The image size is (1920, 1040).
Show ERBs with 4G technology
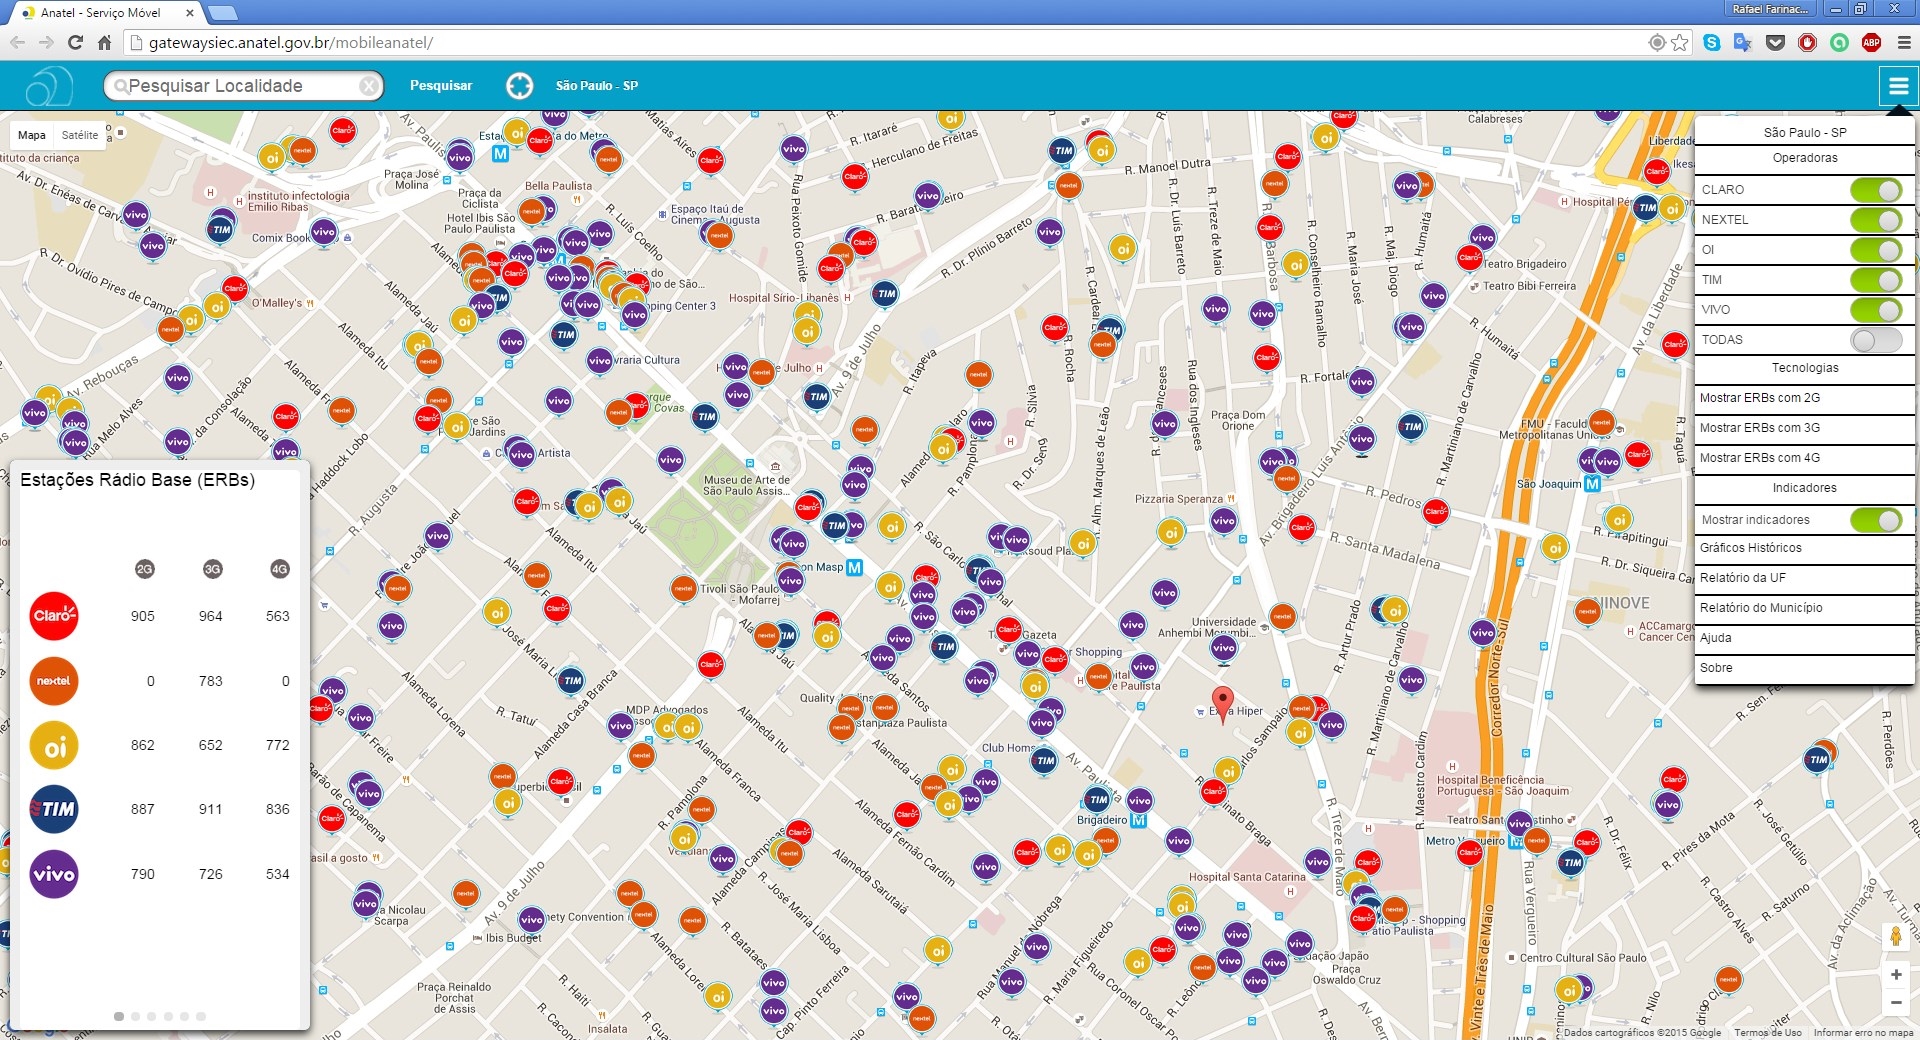(x=1760, y=458)
